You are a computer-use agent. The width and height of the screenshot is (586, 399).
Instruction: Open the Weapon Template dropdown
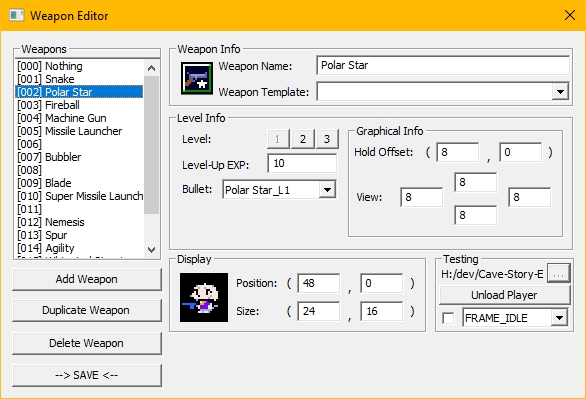pyautogui.click(x=560, y=92)
